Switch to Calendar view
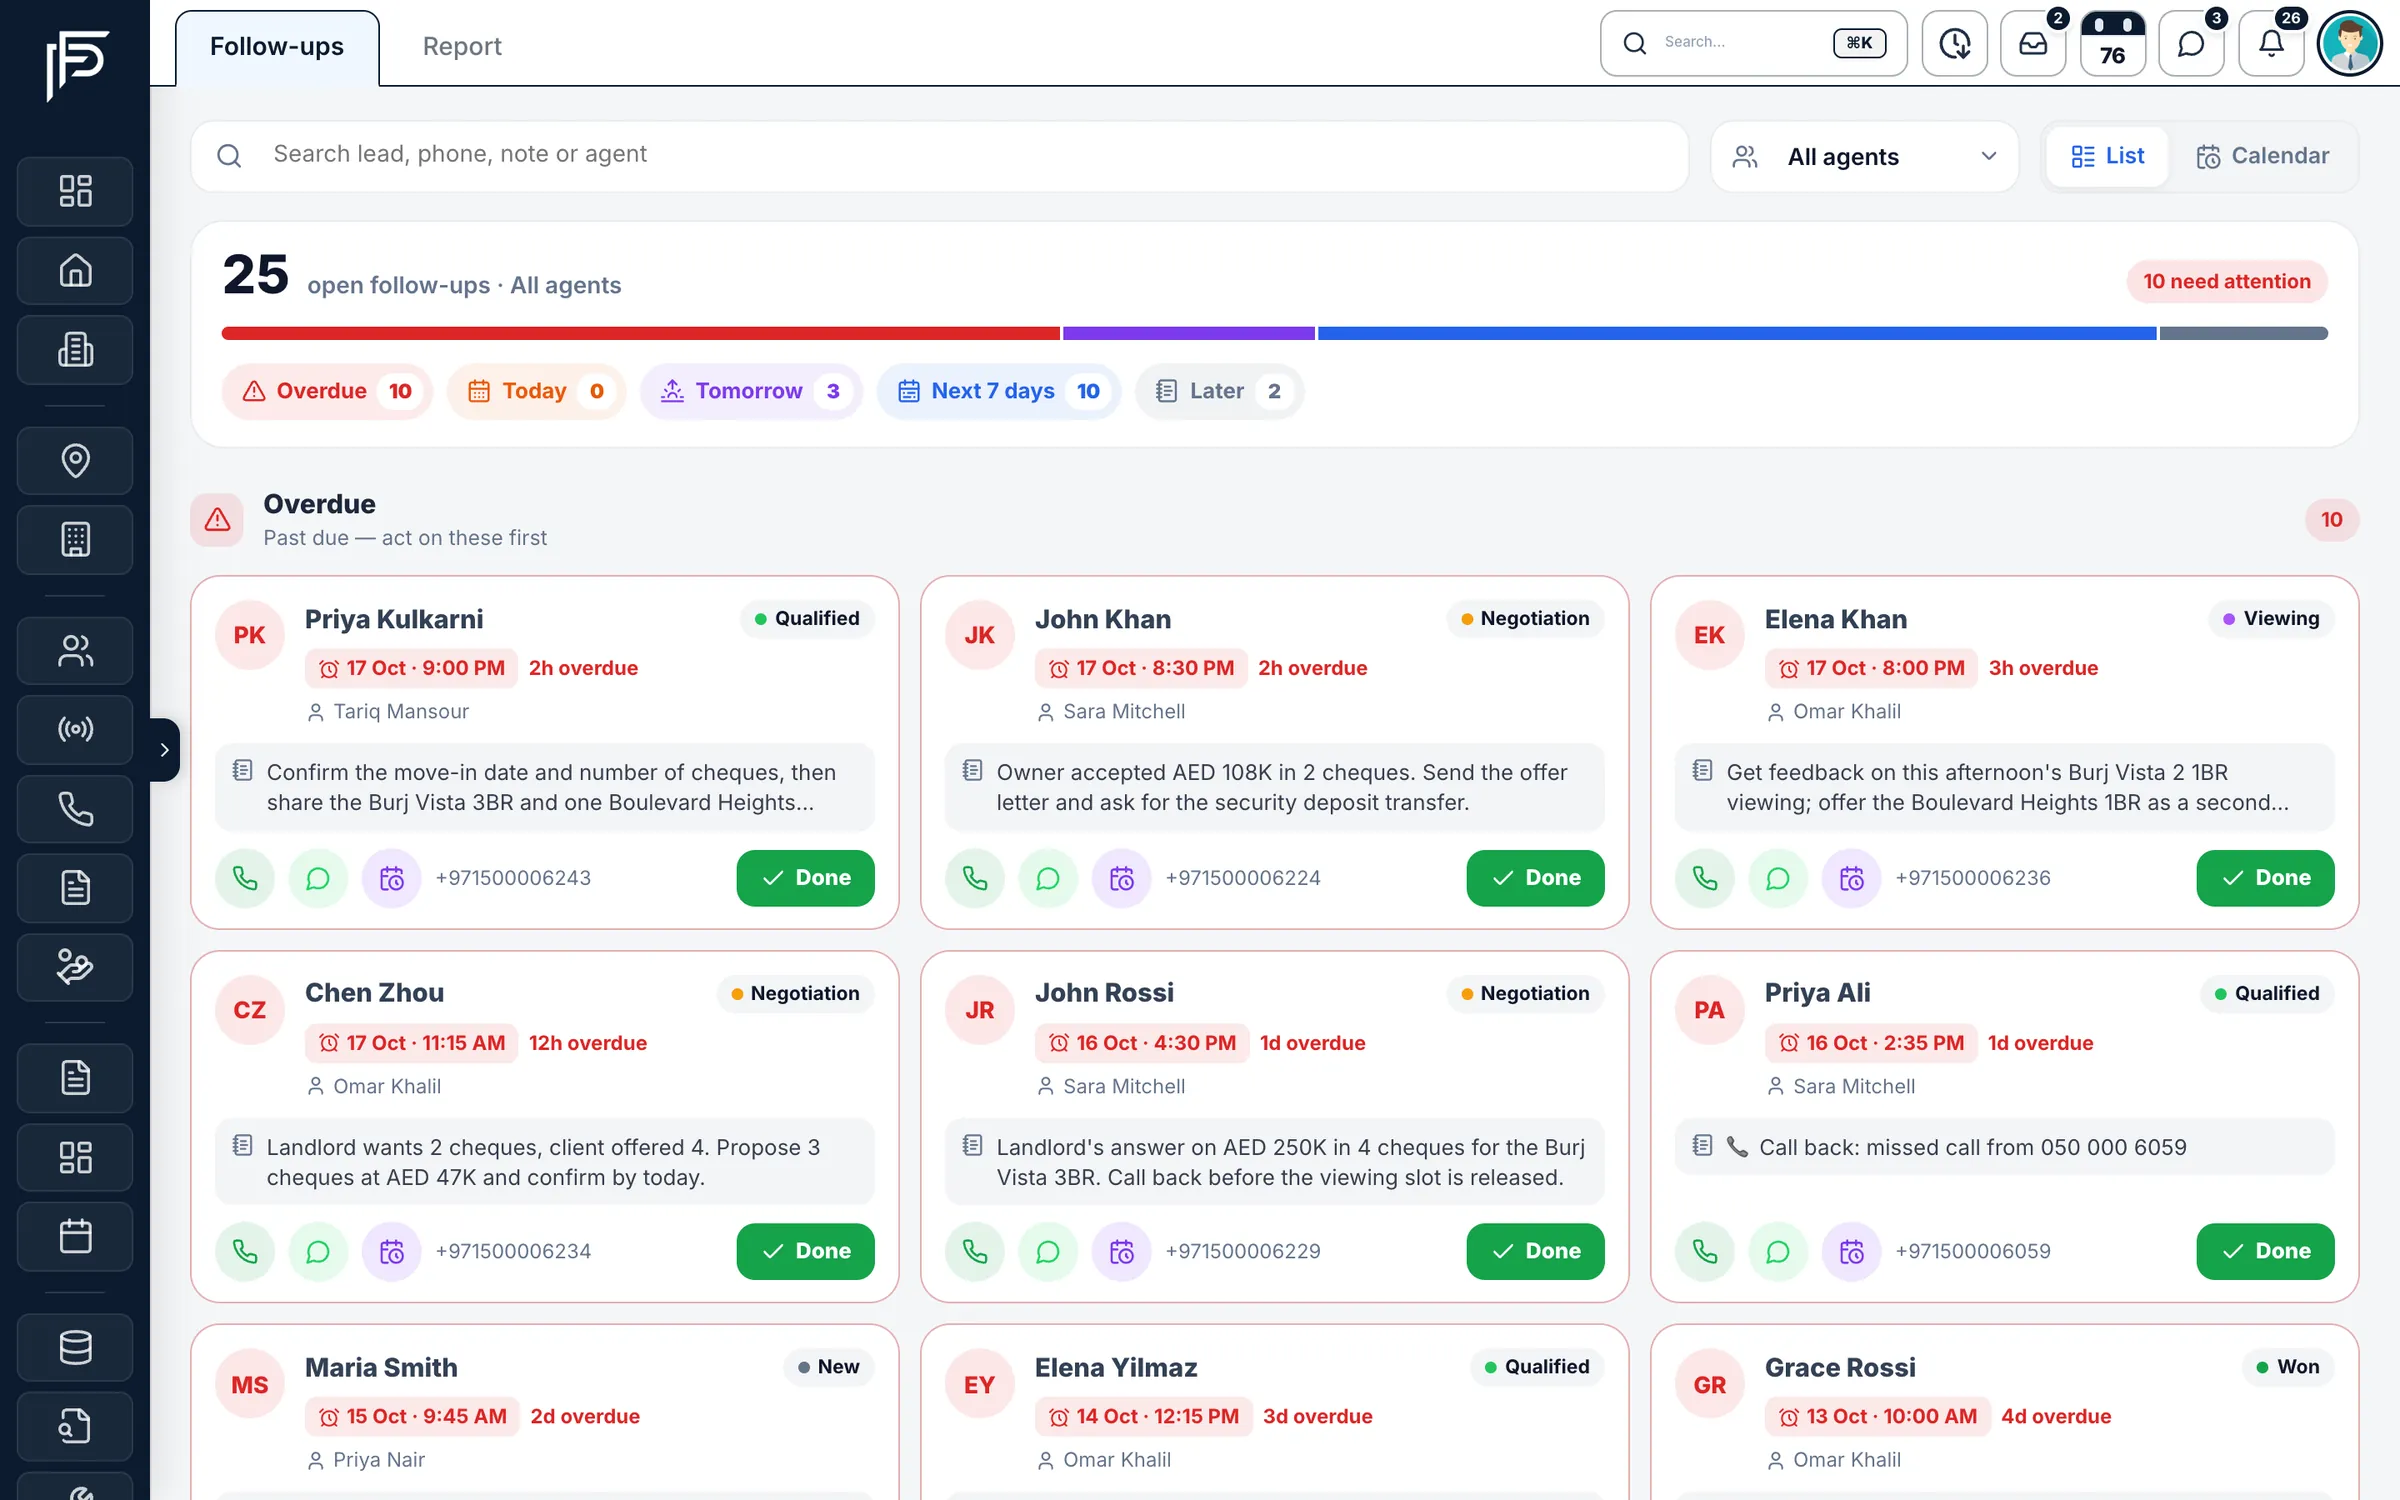Image resolution: width=2400 pixels, height=1500 pixels. tap(2263, 156)
